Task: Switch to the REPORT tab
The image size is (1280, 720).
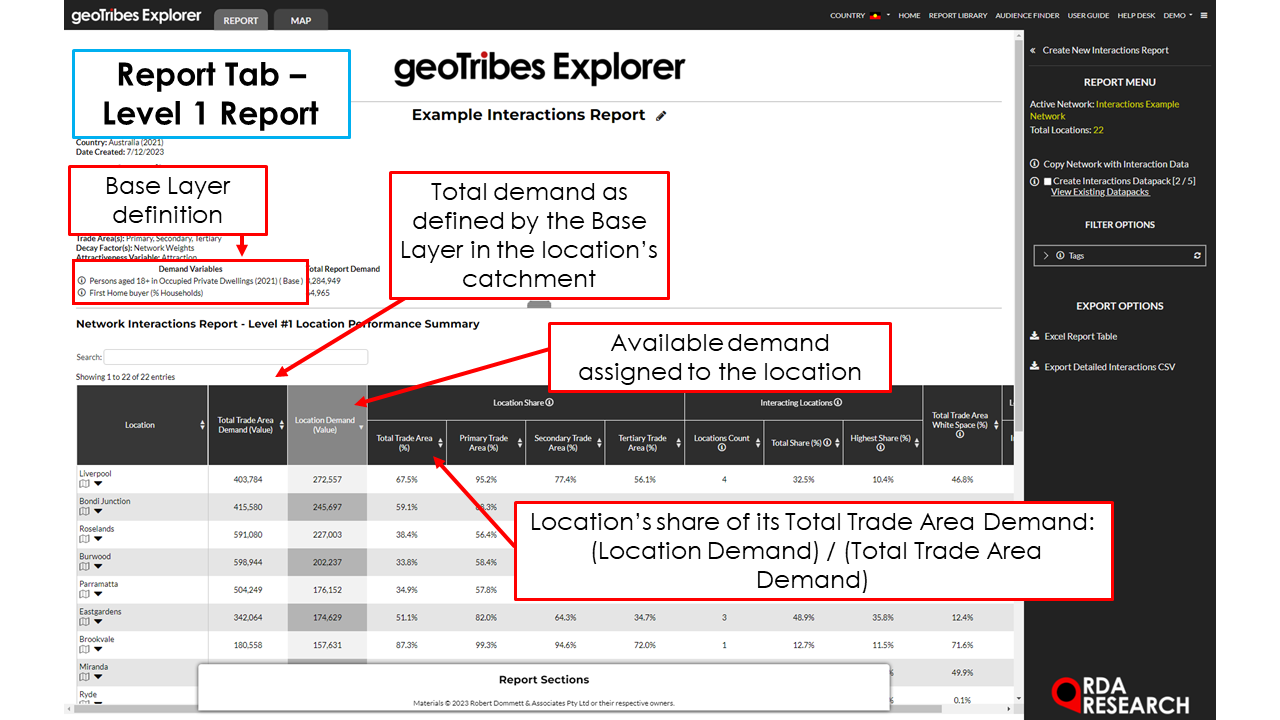Action: point(241,20)
